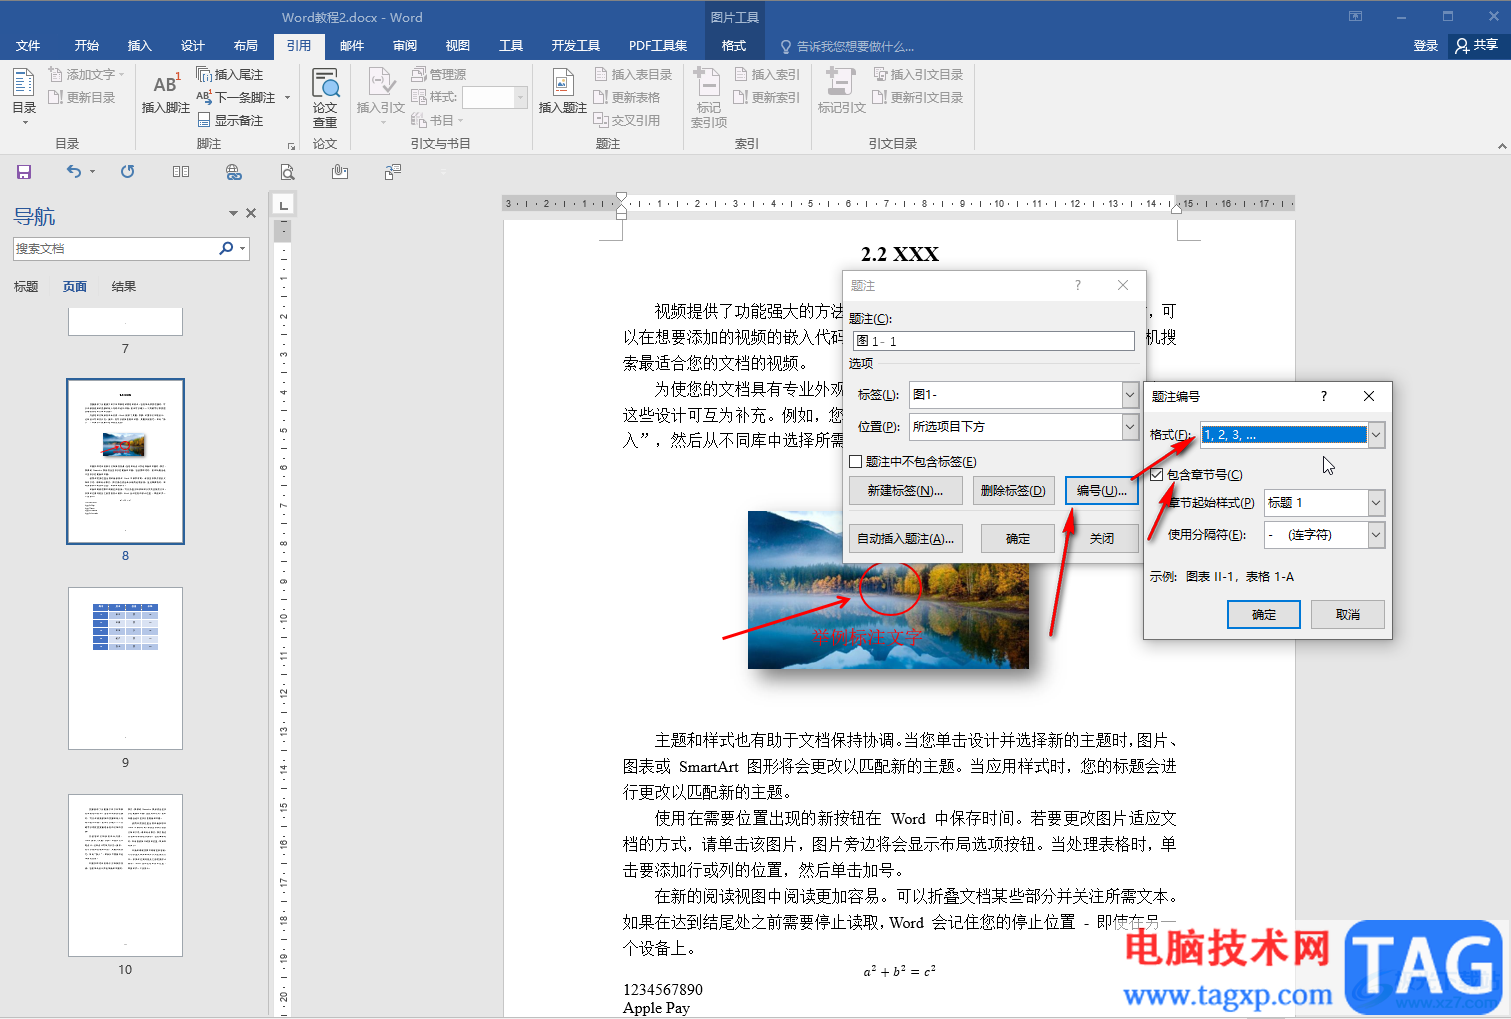The image size is (1511, 1019).
Task: Expand the 章节起始样式 dropdown
Action: click(x=1376, y=503)
